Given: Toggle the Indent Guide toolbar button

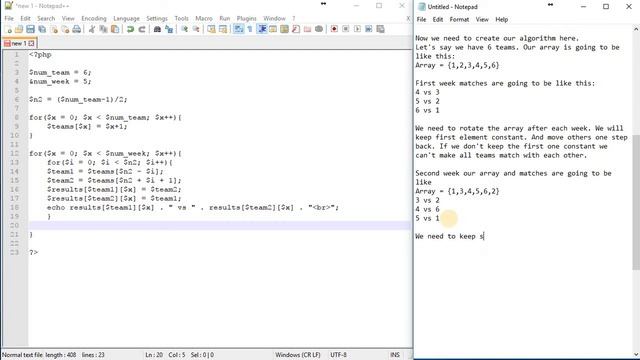Looking at the screenshot, I should [x=262, y=29].
